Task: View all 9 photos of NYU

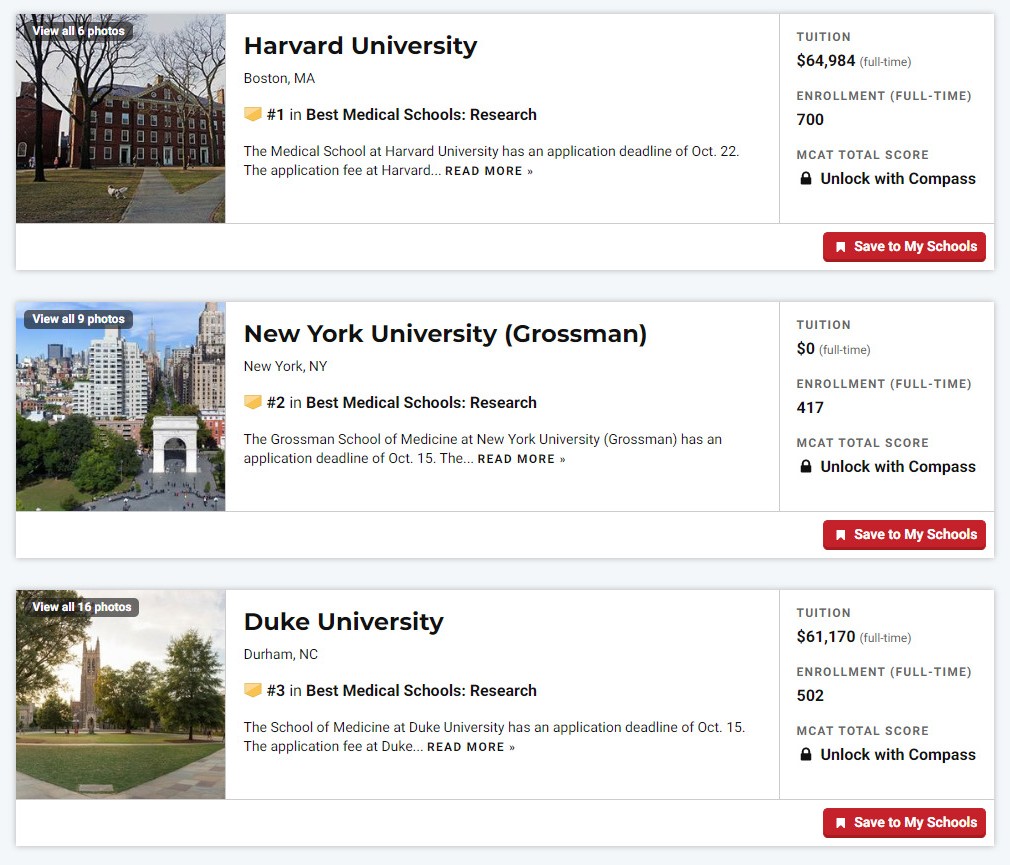Action: point(78,319)
